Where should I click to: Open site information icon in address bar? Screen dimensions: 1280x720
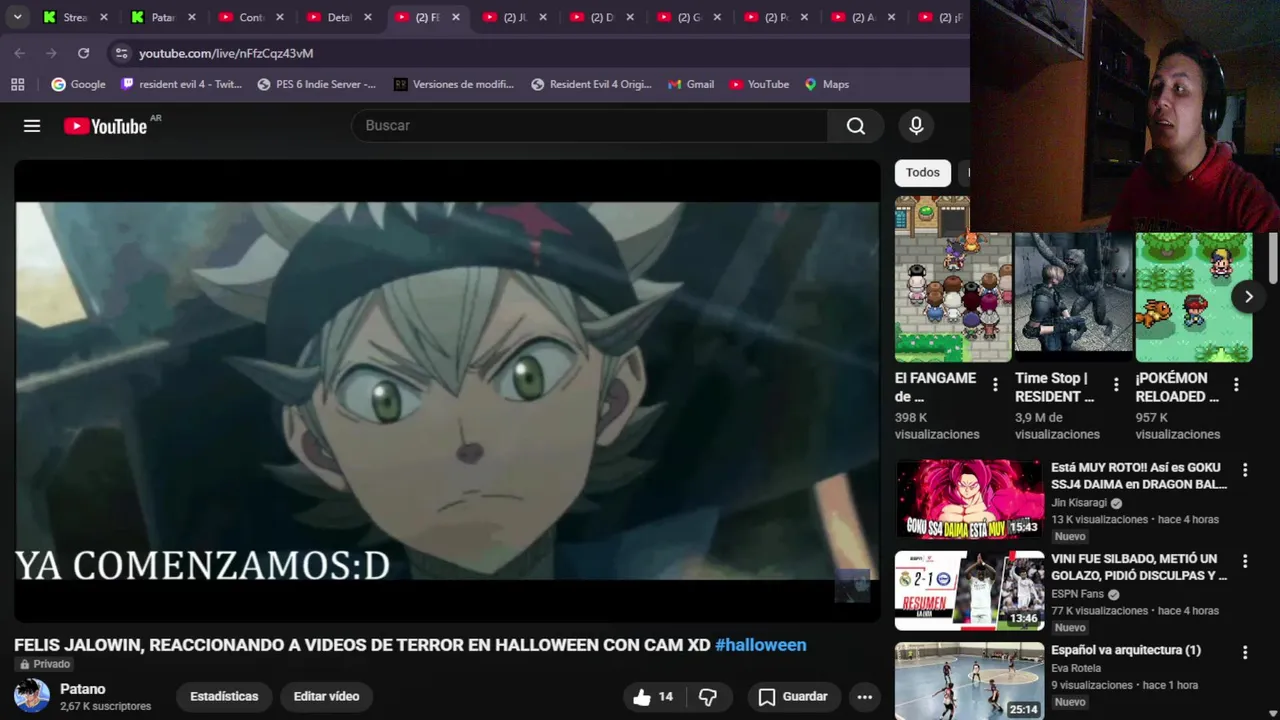[x=121, y=53]
